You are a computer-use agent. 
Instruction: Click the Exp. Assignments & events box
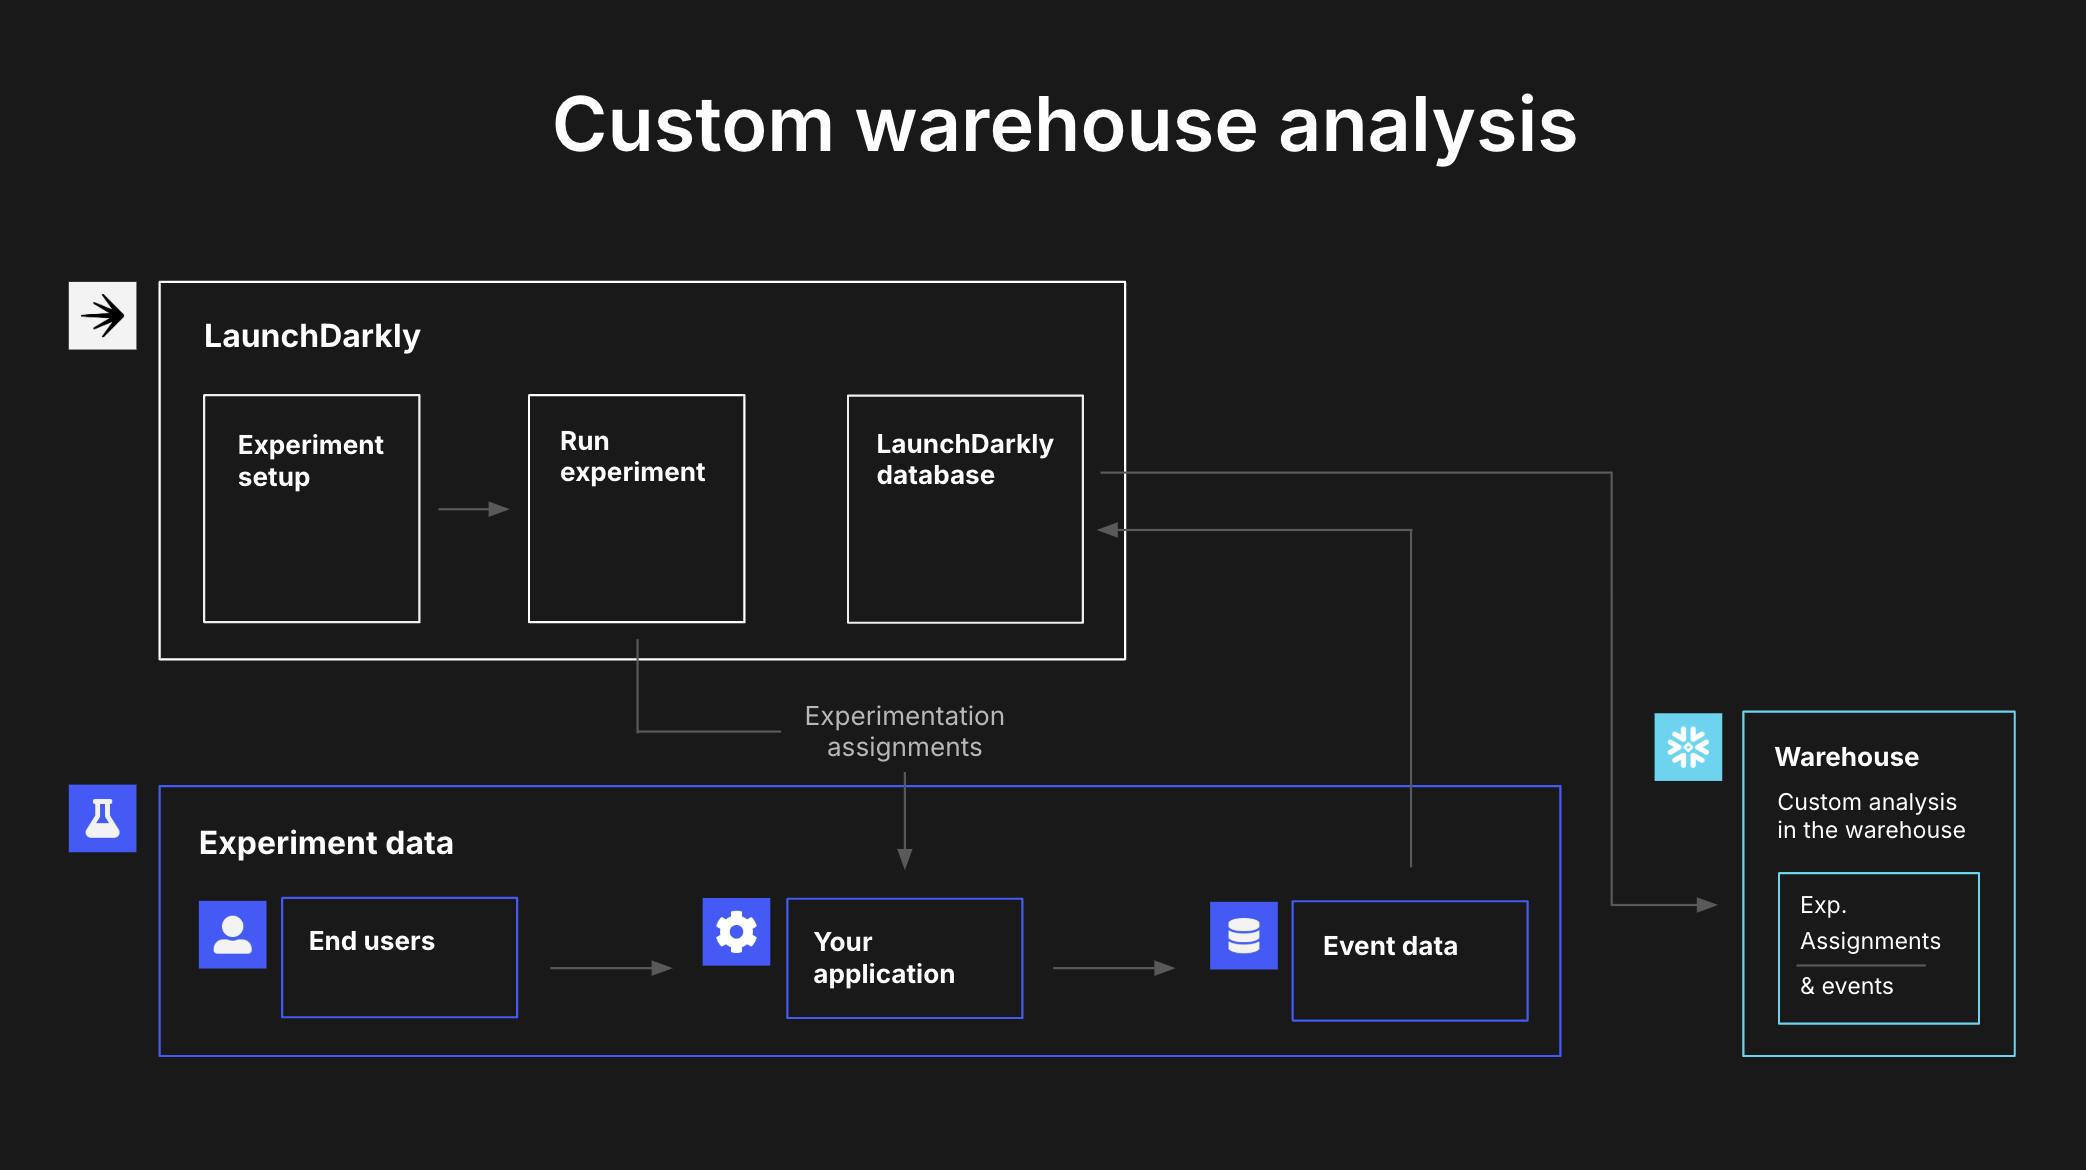pos(1878,947)
